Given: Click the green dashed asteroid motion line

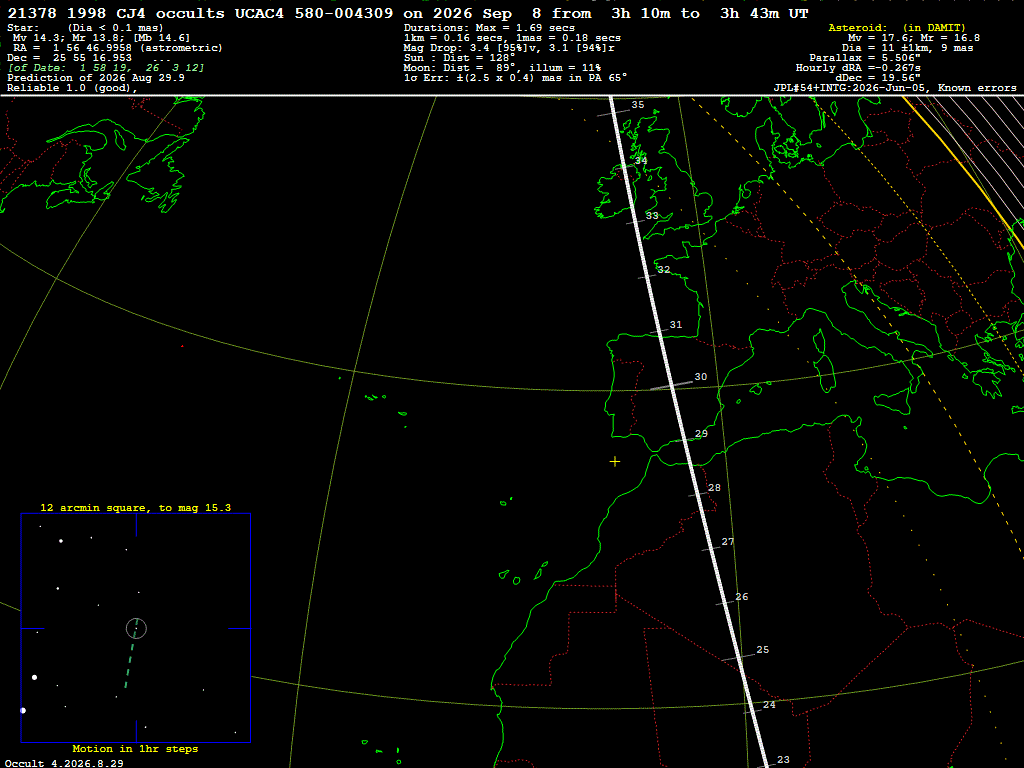Looking at the screenshot, I should point(131,656).
